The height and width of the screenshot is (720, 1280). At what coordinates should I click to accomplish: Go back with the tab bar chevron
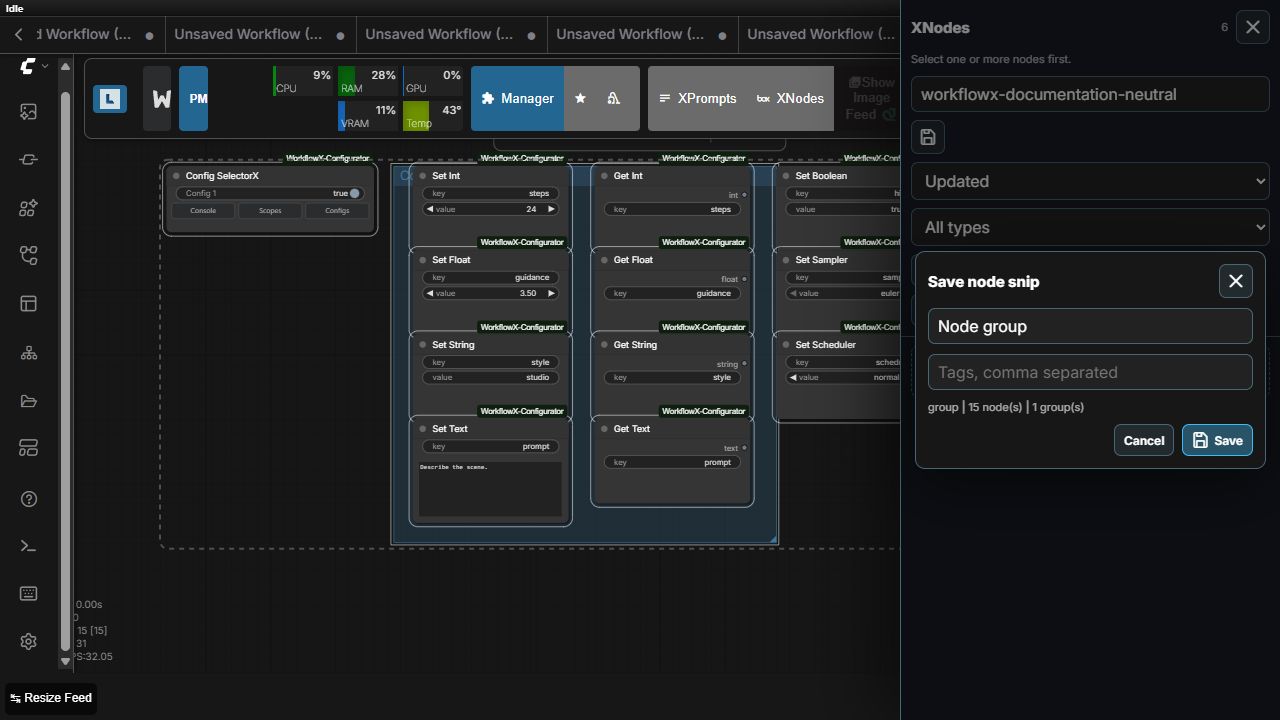coord(18,34)
